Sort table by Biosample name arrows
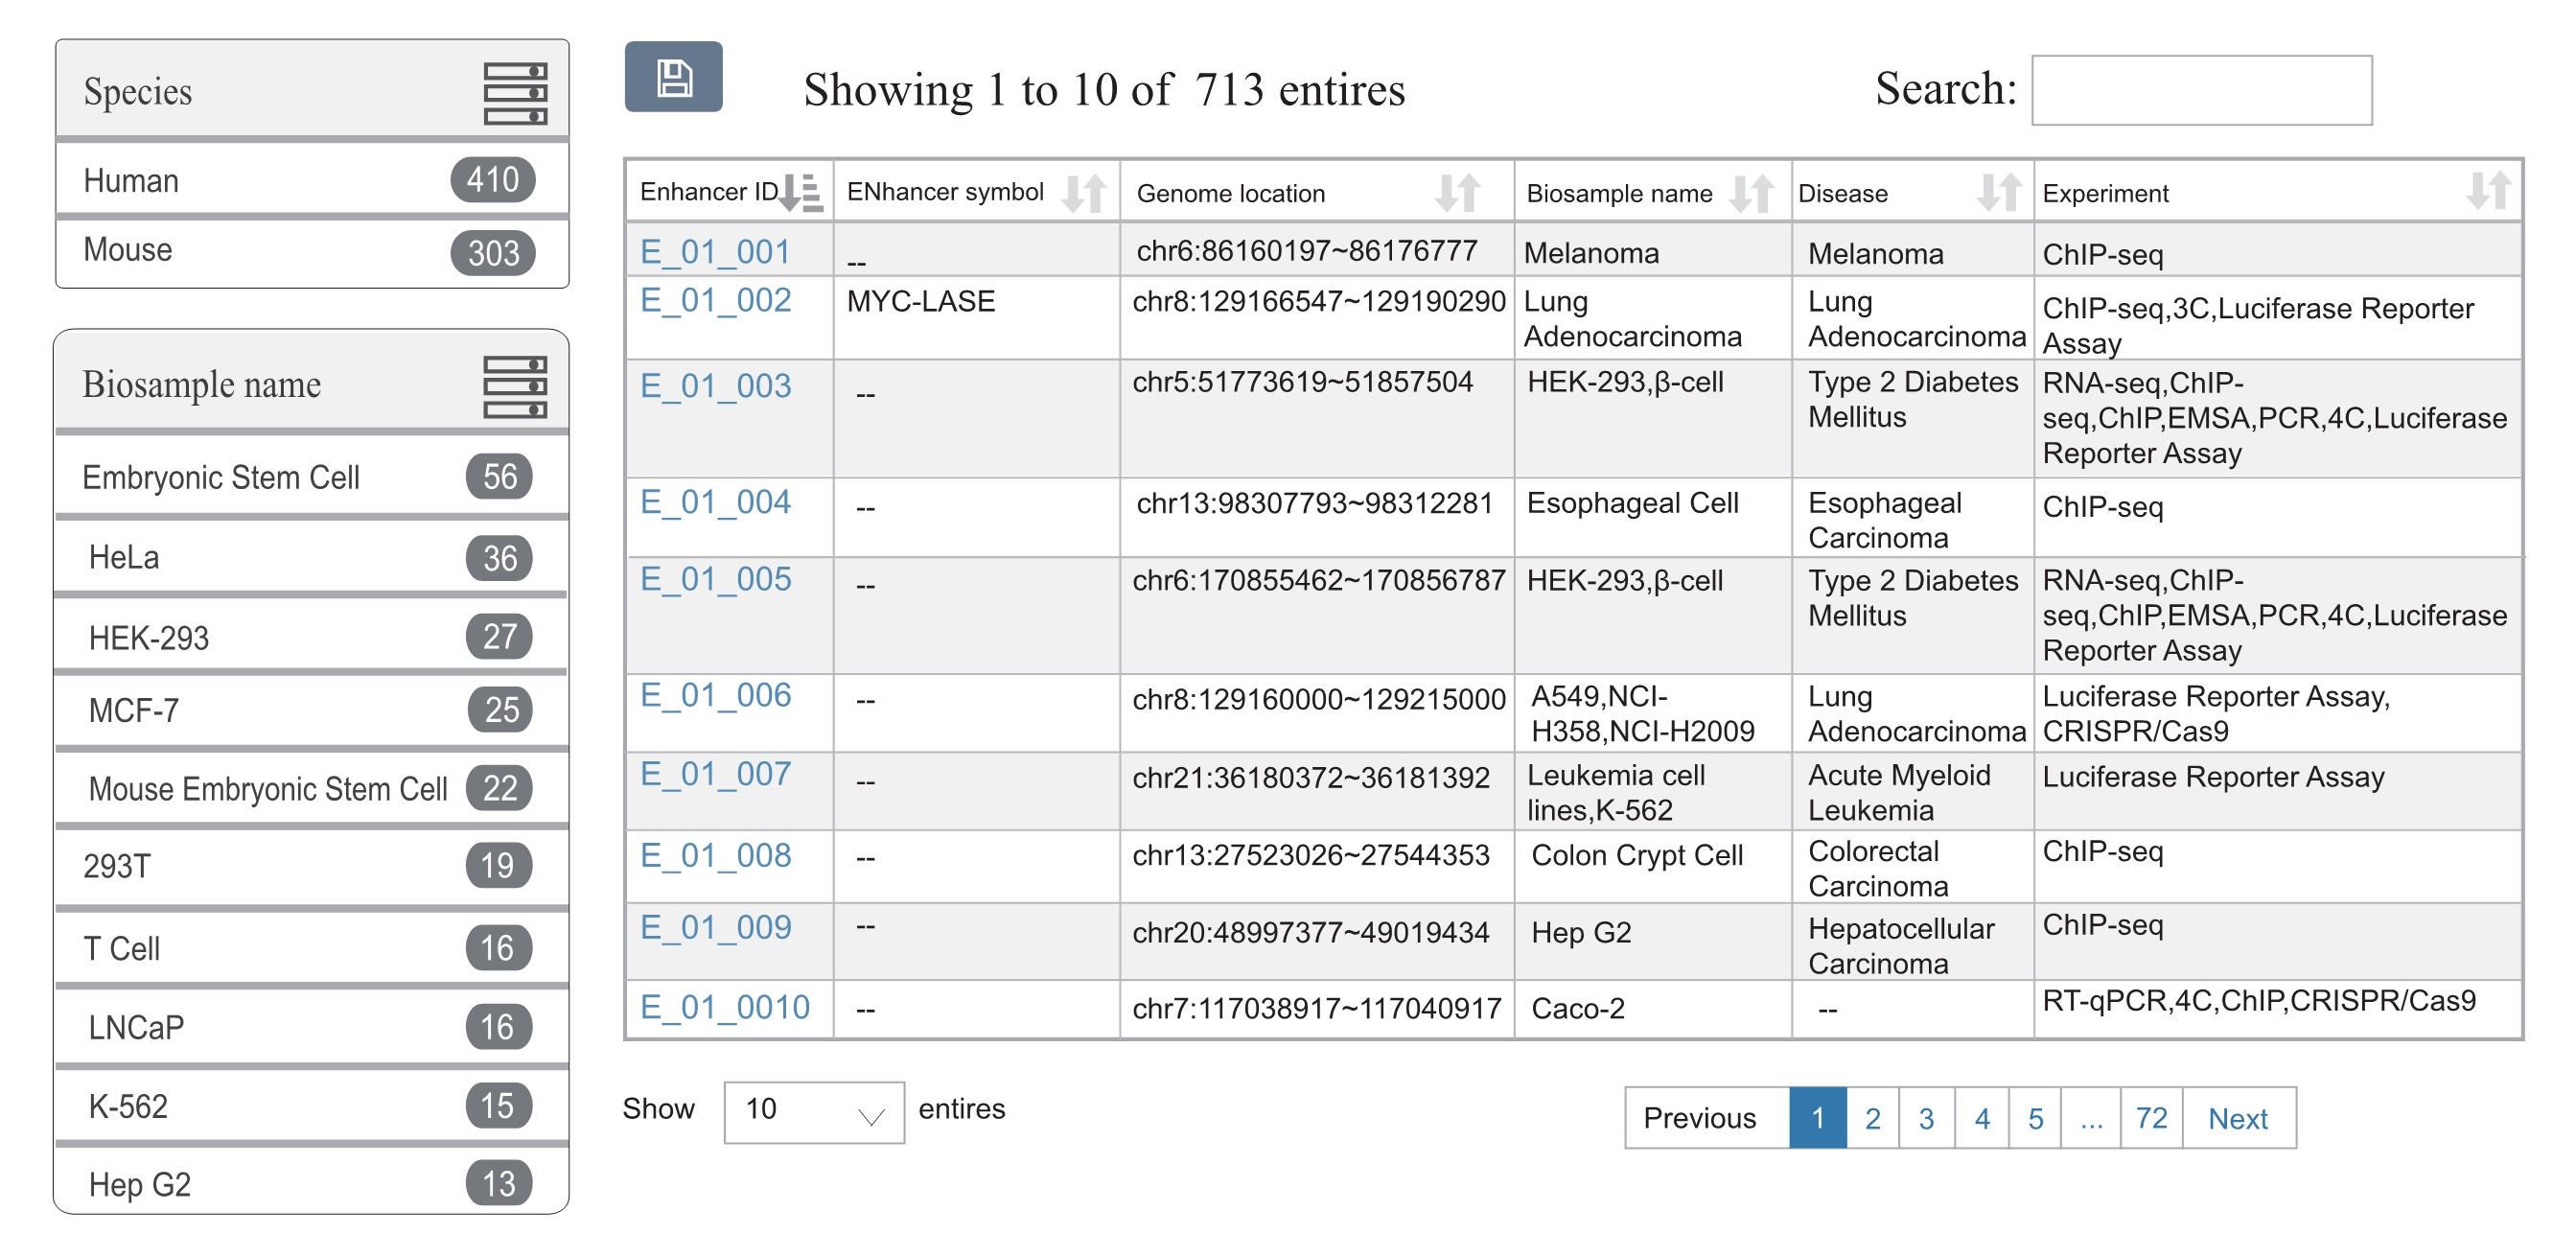The height and width of the screenshot is (1234, 2576). click(1751, 192)
